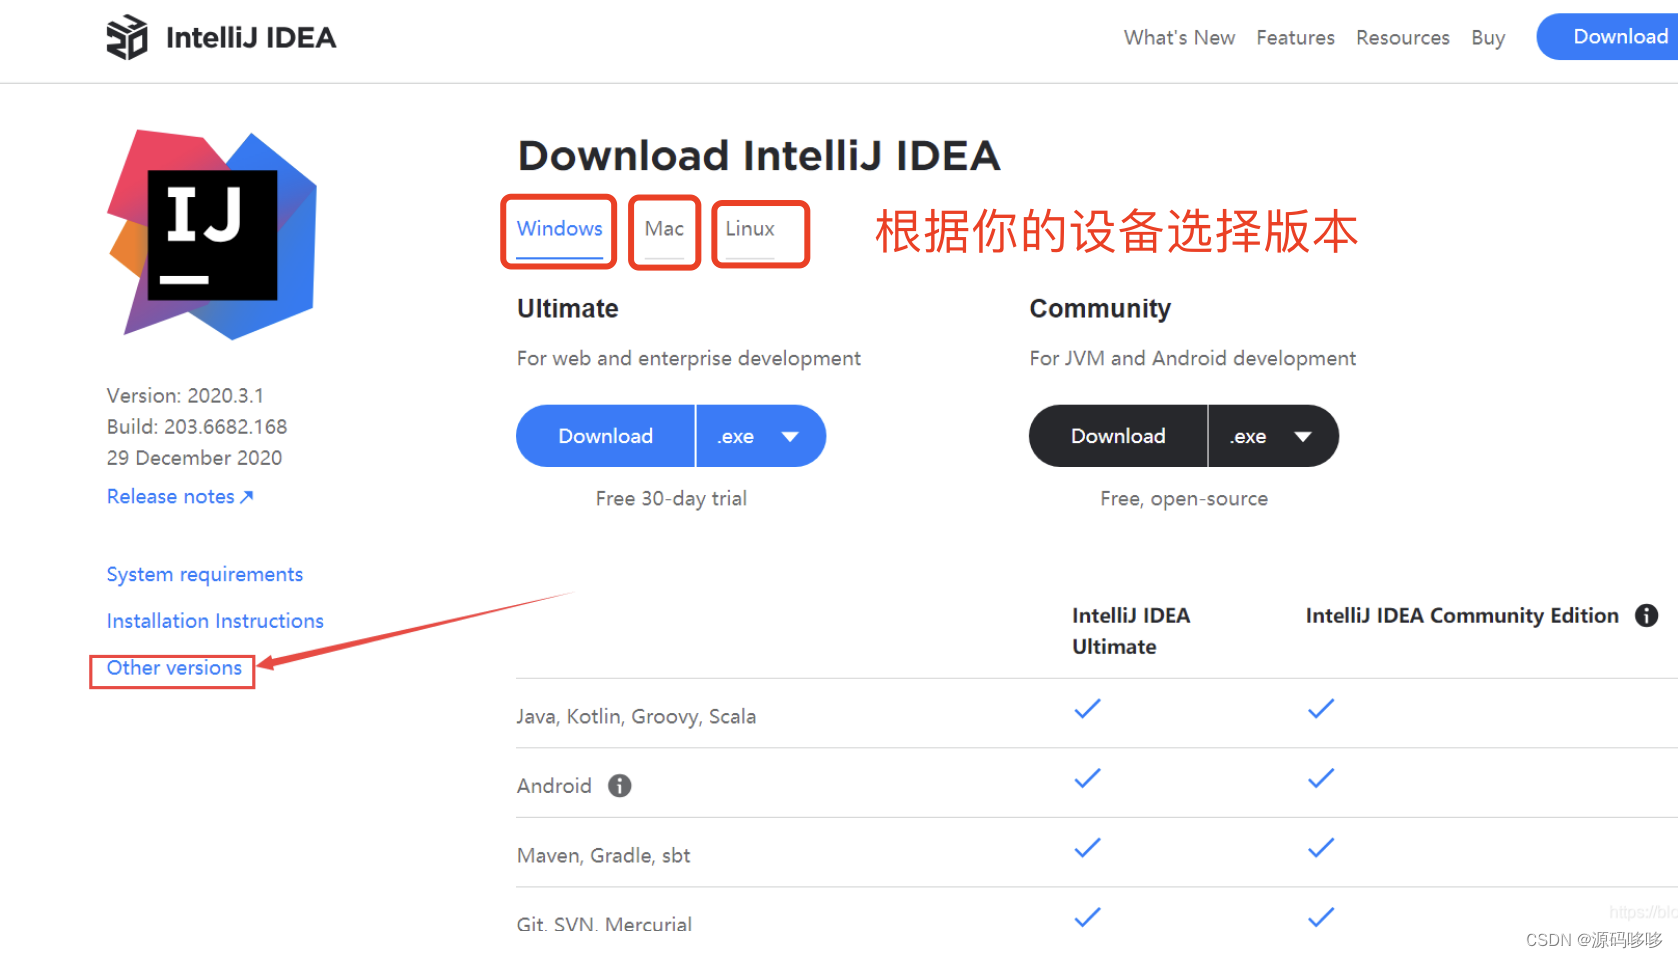Image resolution: width=1678 pixels, height=958 pixels.
Task: Click 'Version: 2020.3.1' text
Action: click(185, 396)
